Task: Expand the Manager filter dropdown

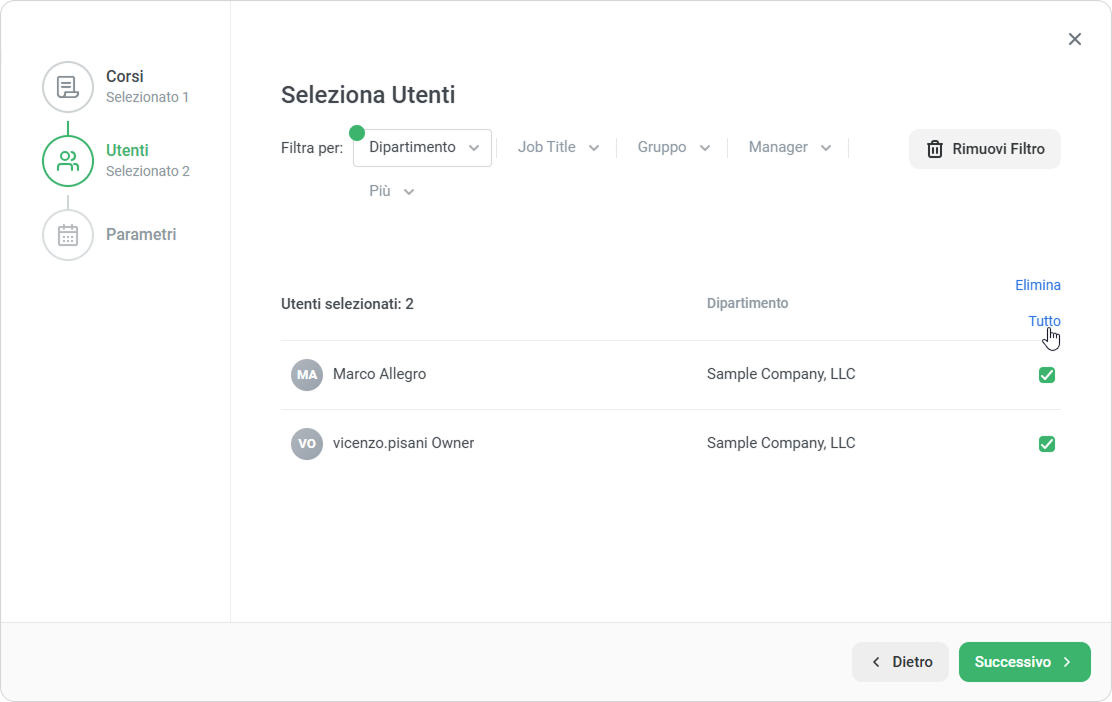Action: click(789, 147)
